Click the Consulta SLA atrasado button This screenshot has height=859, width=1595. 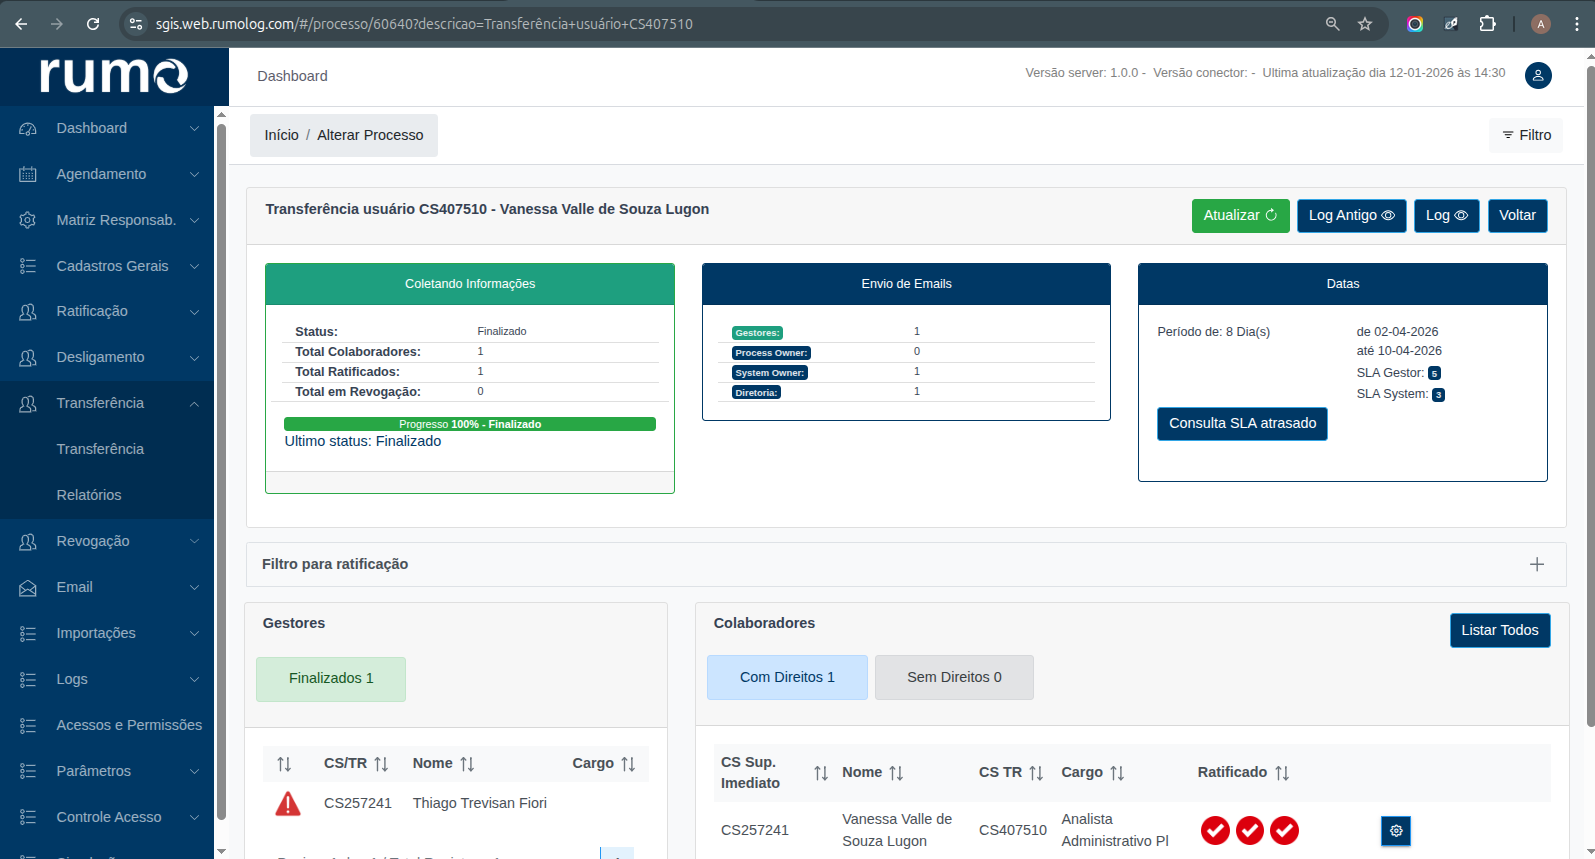click(1242, 424)
